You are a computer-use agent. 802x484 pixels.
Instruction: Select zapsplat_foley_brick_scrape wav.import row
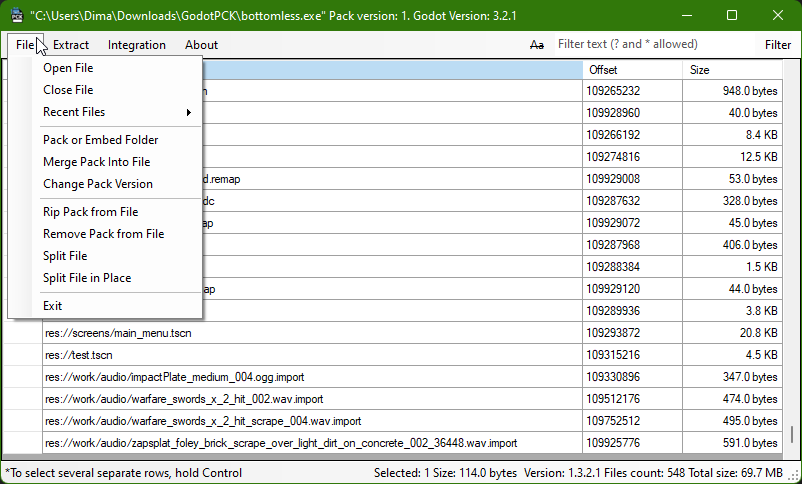click(x=312, y=443)
